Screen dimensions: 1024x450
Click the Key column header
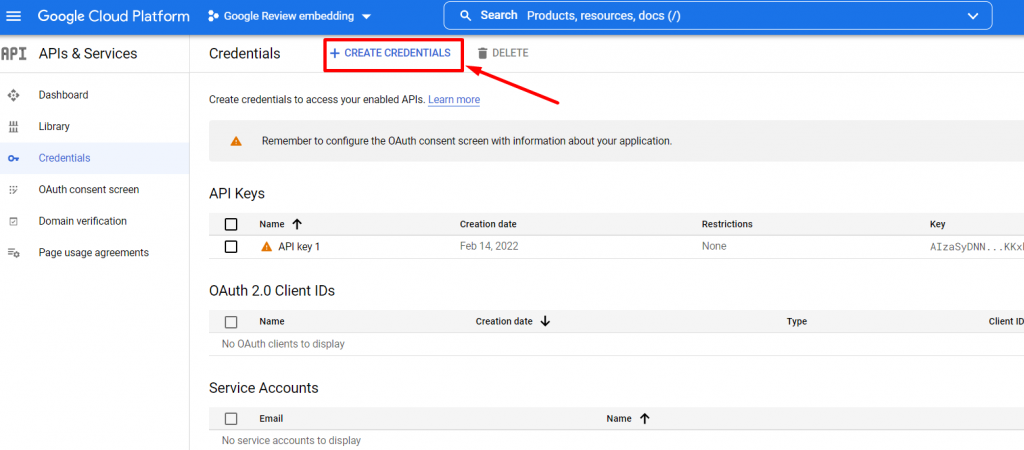pos(937,225)
